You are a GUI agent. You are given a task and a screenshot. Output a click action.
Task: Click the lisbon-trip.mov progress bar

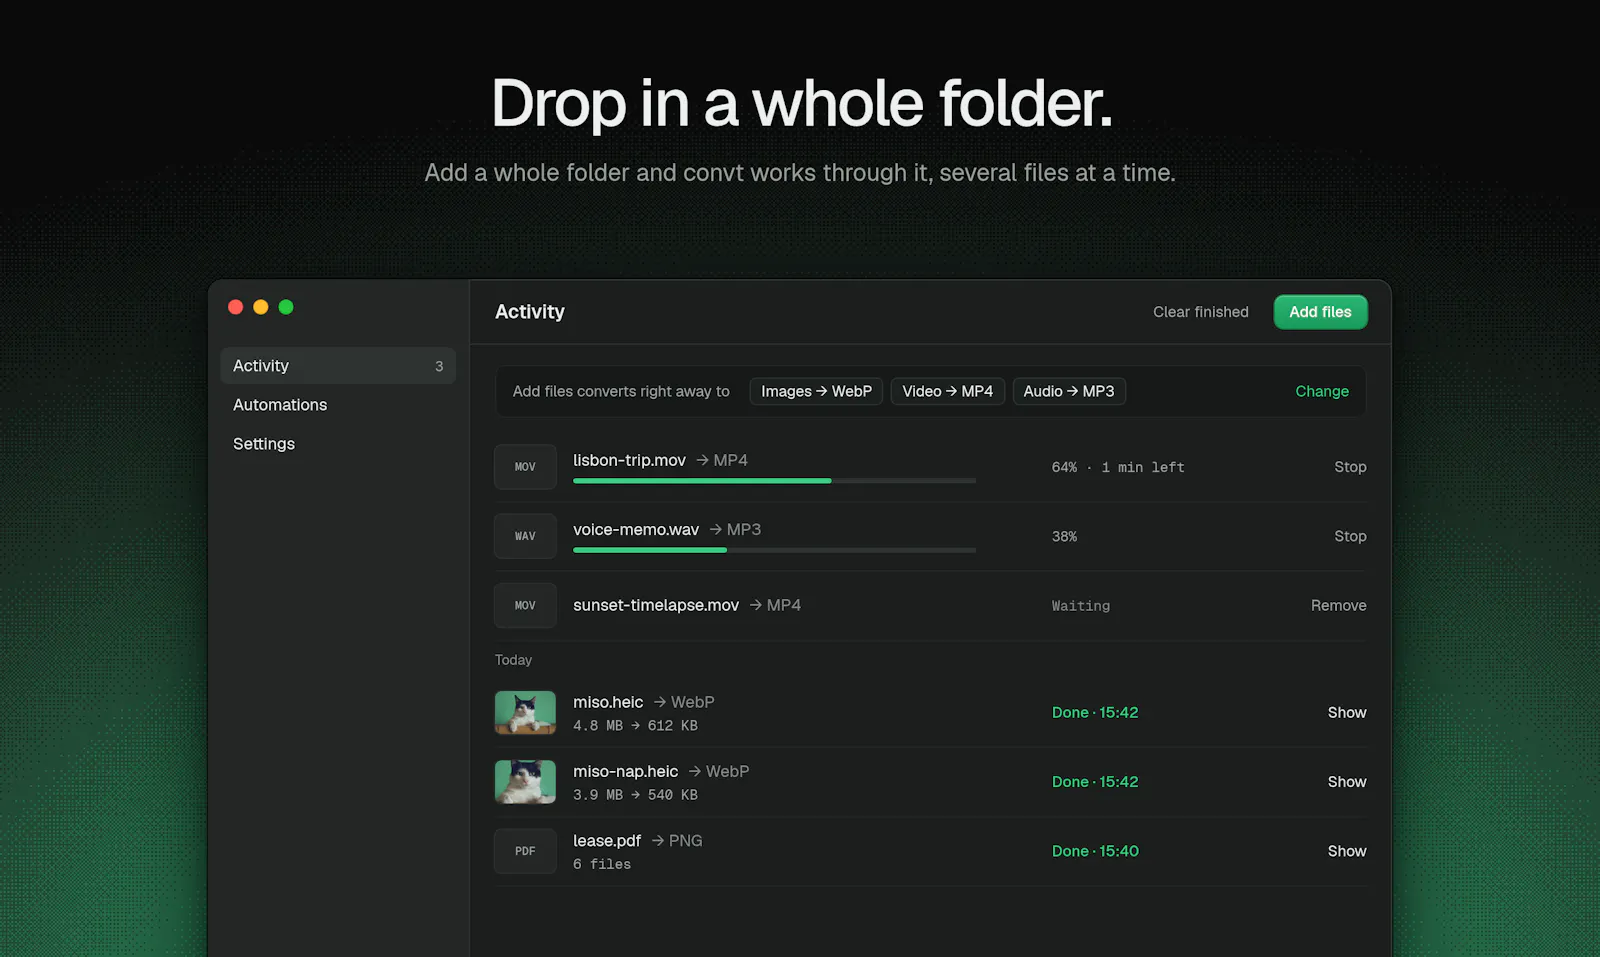point(774,481)
